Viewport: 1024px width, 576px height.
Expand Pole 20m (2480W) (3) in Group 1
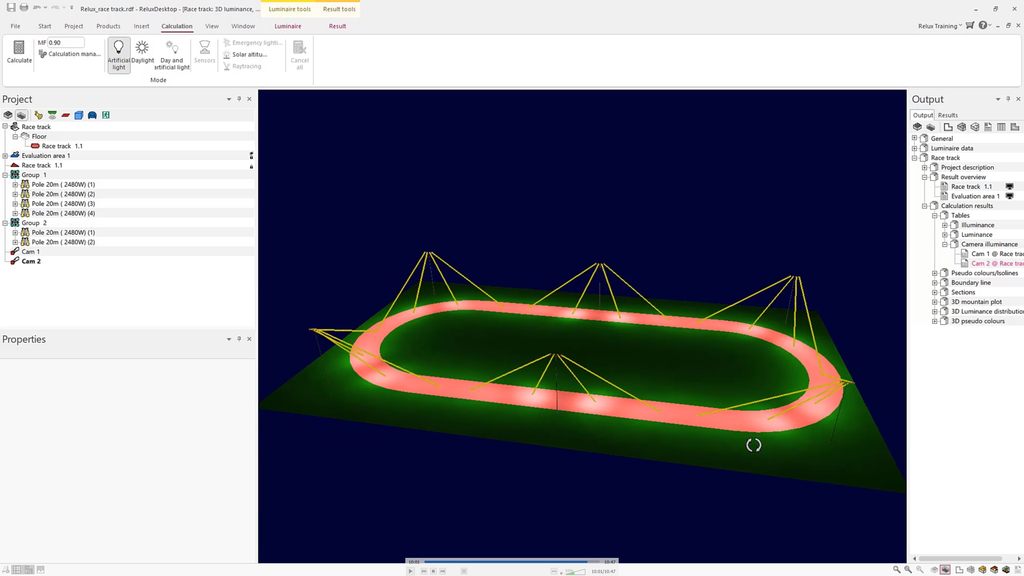(16, 204)
